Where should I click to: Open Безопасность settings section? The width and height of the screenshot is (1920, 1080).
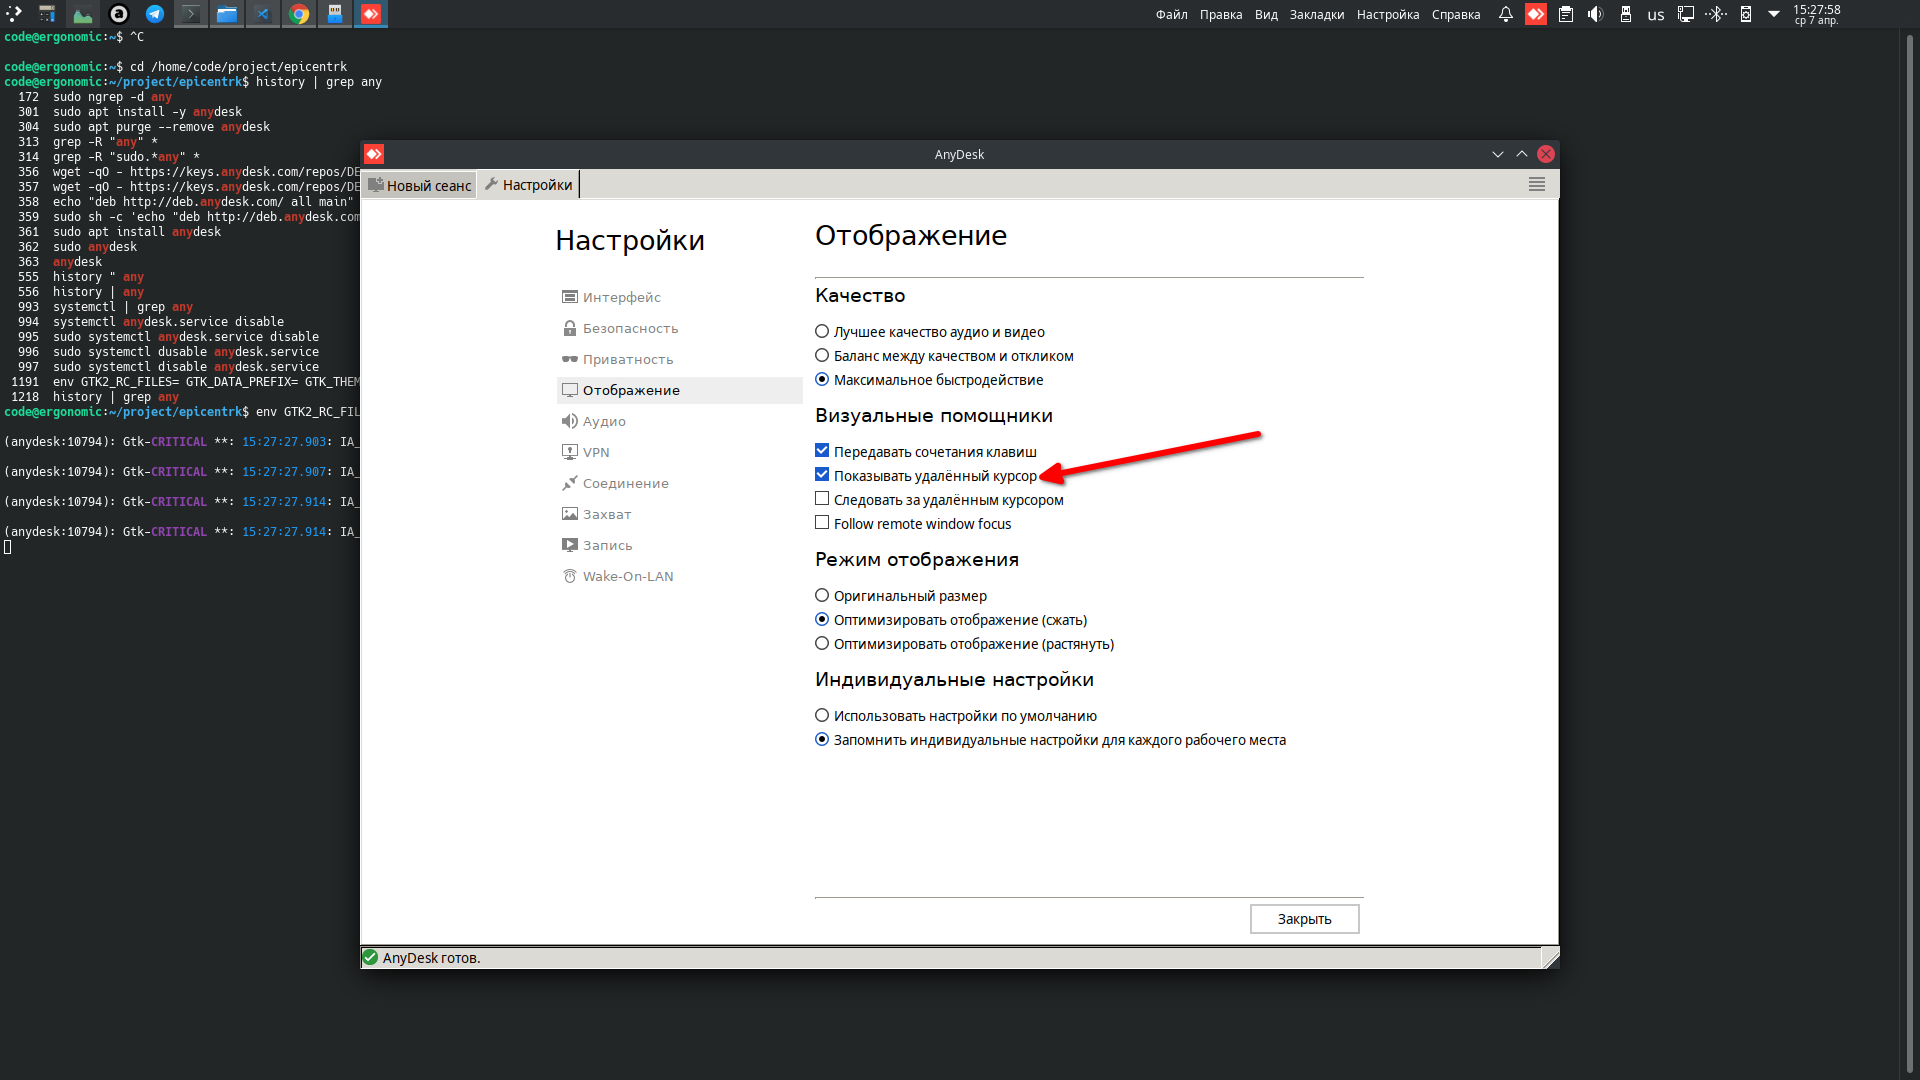[x=679, y=328]
